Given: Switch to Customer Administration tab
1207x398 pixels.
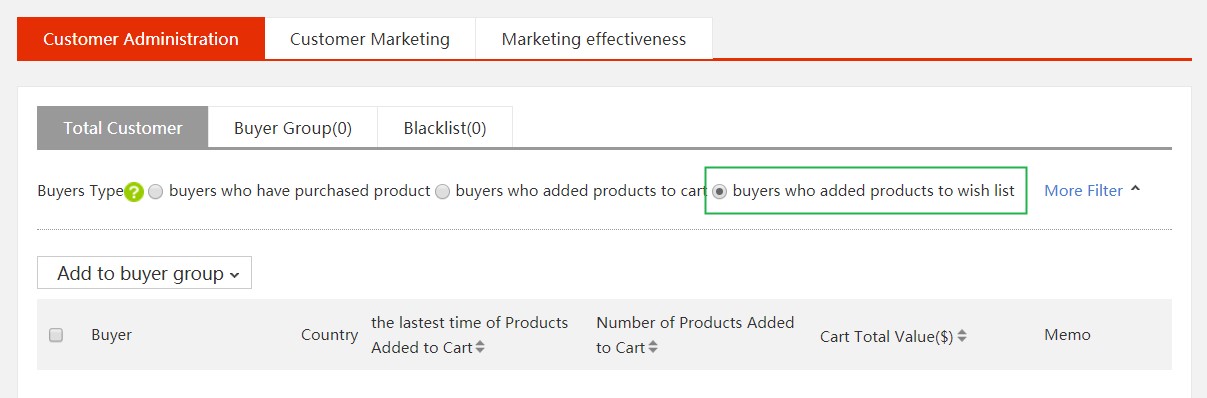Looking at the screenshot, I should pyautogui.click(x=141, y=39).
